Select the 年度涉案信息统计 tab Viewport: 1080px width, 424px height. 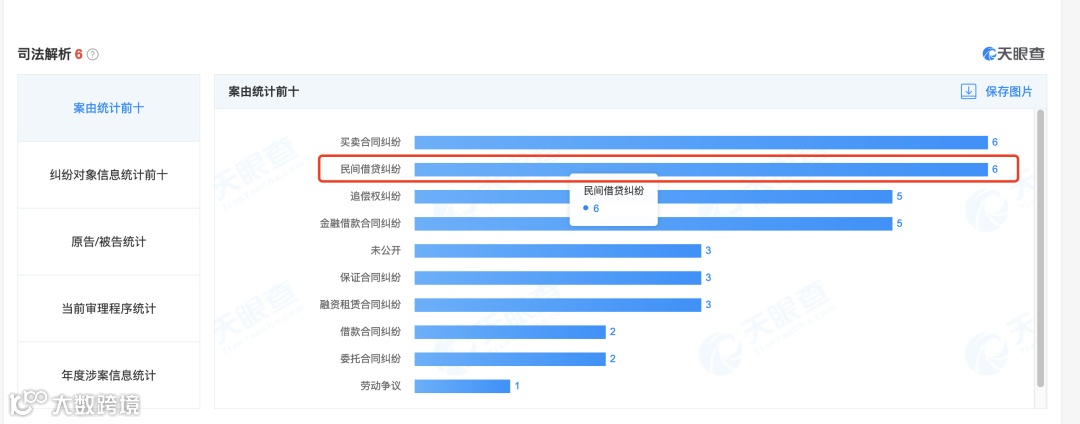(109, 375)
